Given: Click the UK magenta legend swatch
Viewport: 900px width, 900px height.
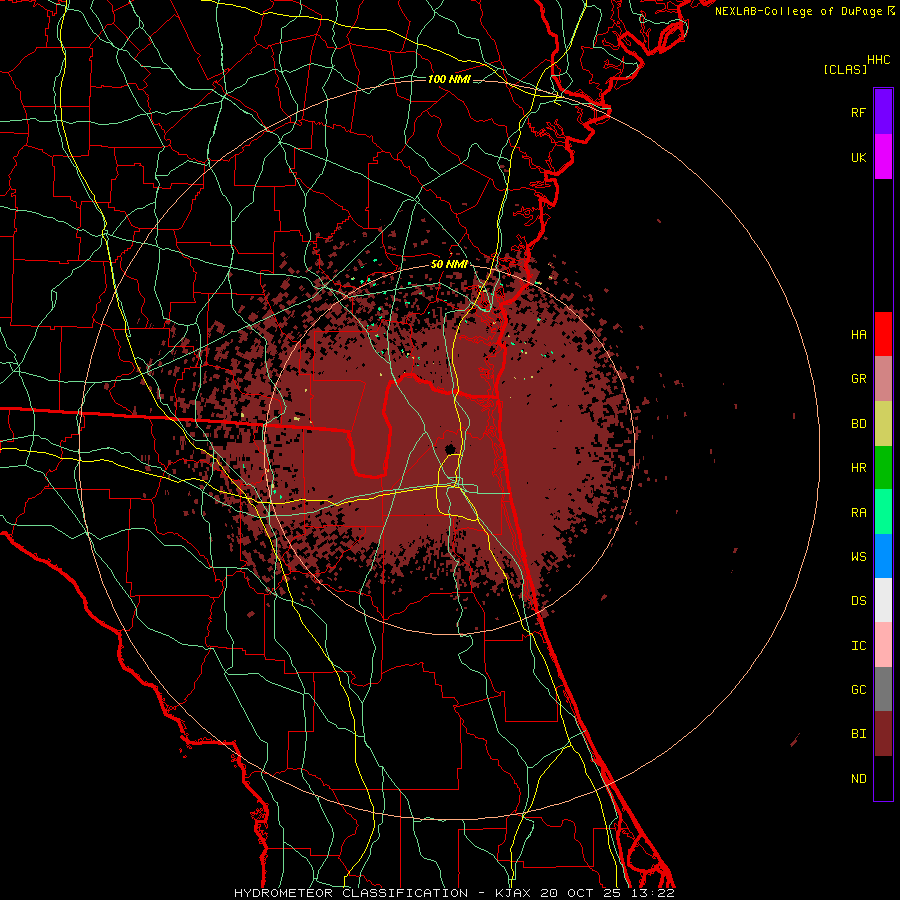Looking at the screenshot, I should click(x=883, y=156).
